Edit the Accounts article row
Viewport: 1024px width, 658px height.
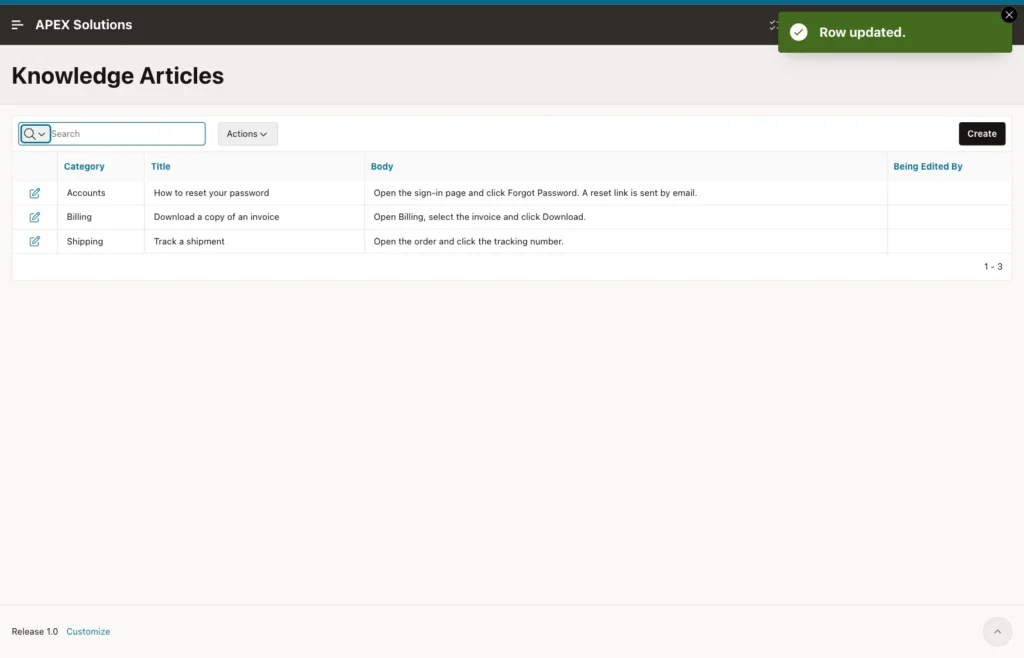[x=35, y=193]
